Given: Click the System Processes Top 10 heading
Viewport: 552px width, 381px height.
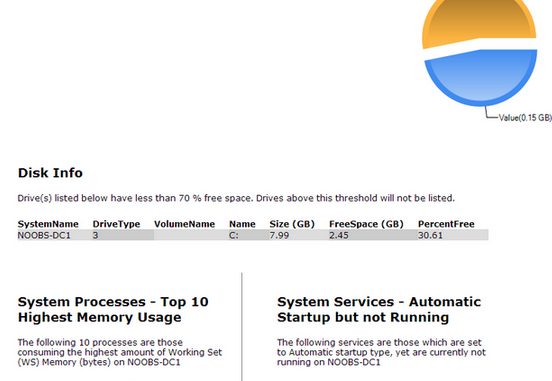Looking at the screenshot, I should pos(113,310).
